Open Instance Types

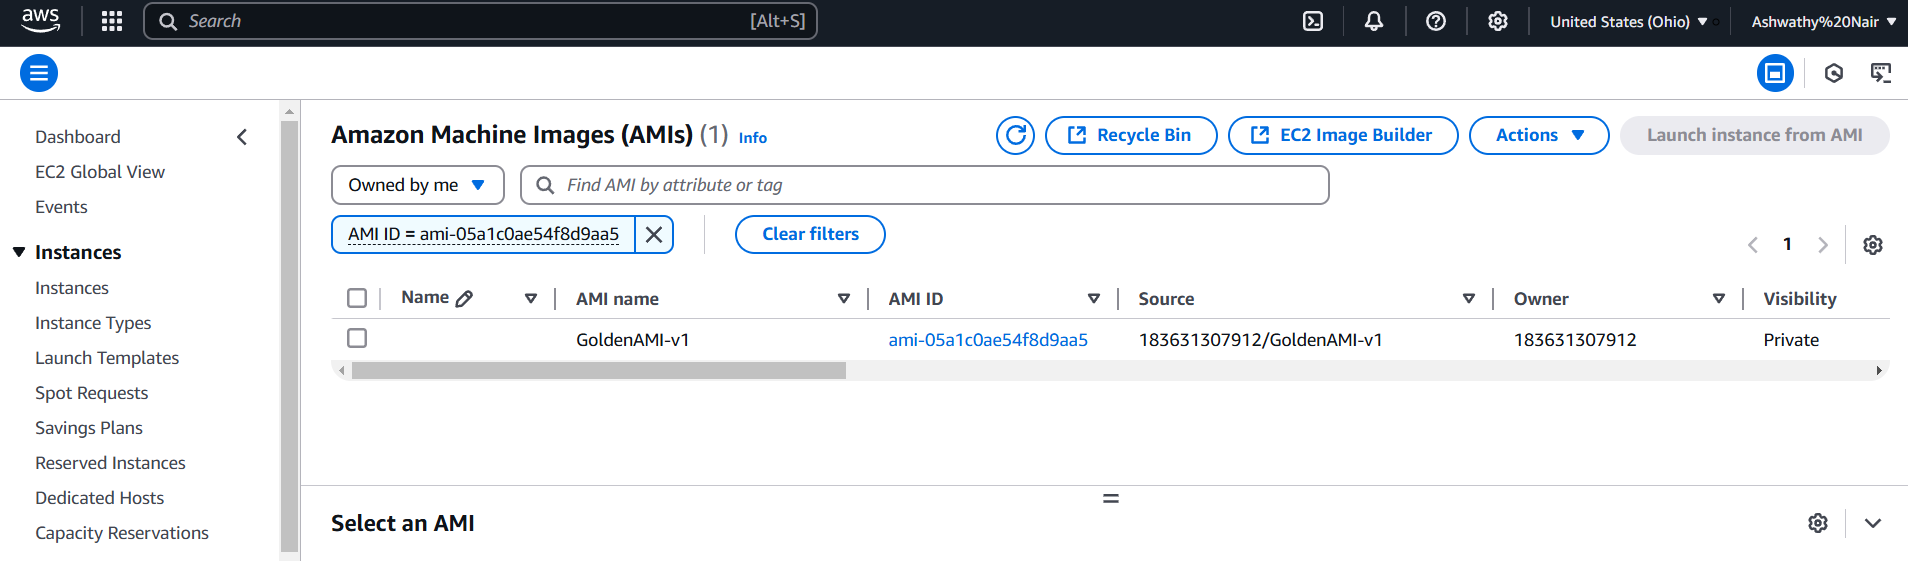(x=93, y=323)
